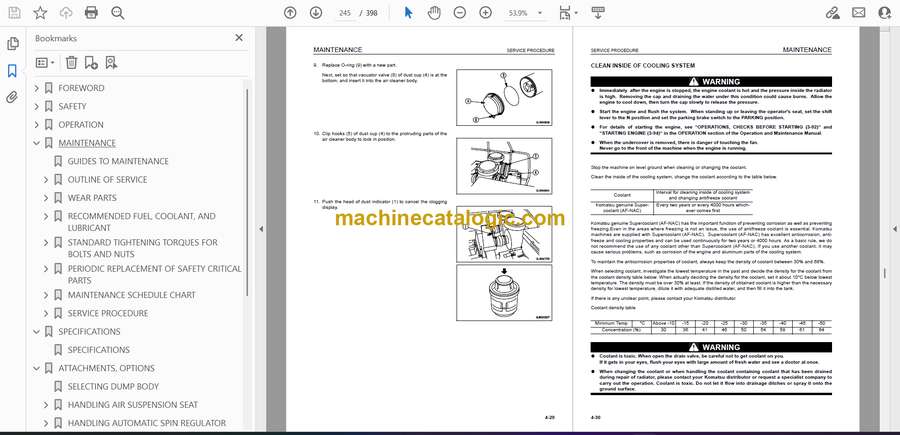This screenshot has width=900, height=435.
Task: Open SELECTING DUMP BODY bookmark
Action: (x=113, y=386)
